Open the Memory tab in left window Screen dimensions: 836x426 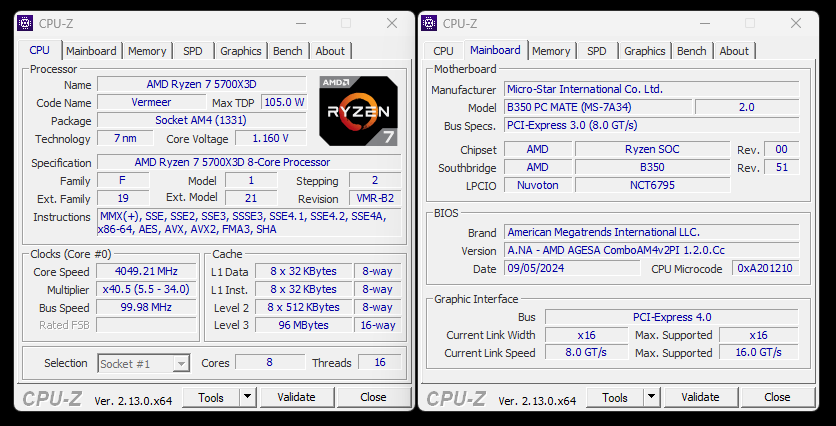(147, 51)
